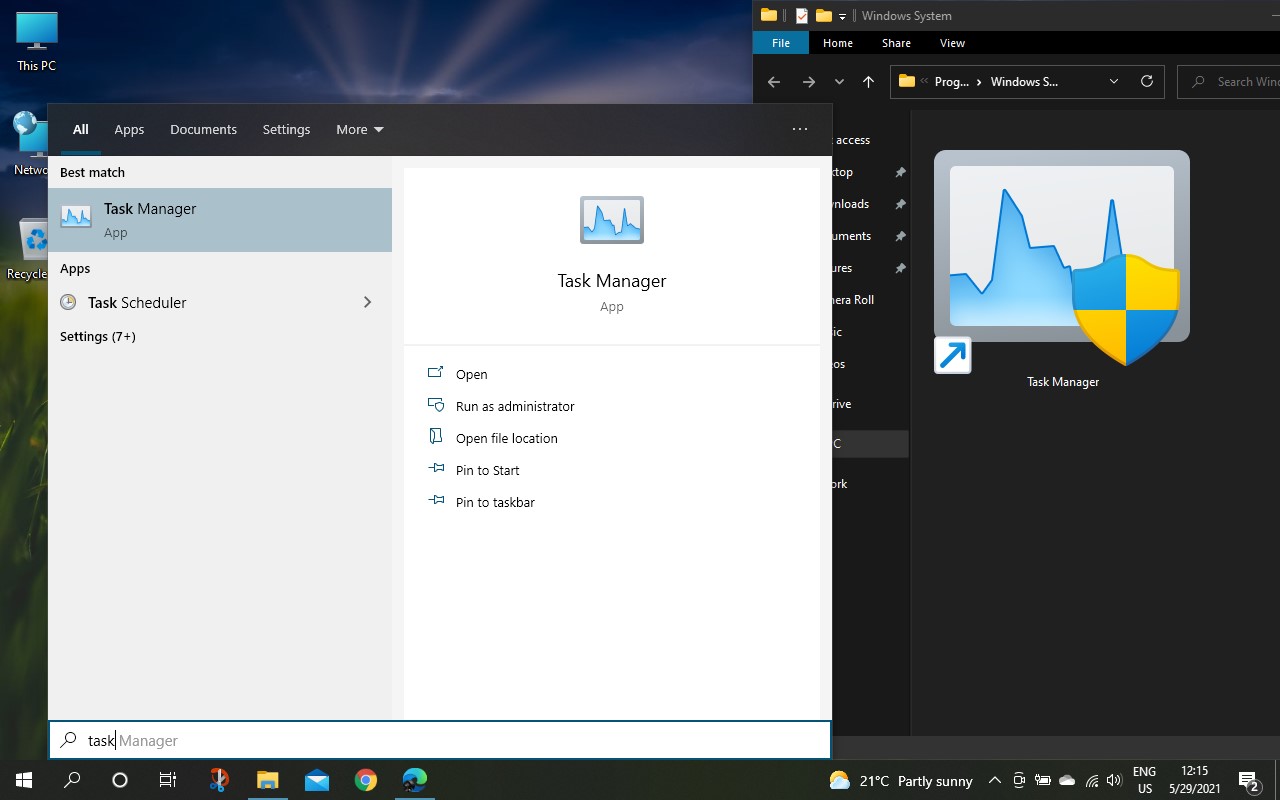Expand the More filter dropdown
This screenshot has height=800, width=1280.
tap(360, 129)
